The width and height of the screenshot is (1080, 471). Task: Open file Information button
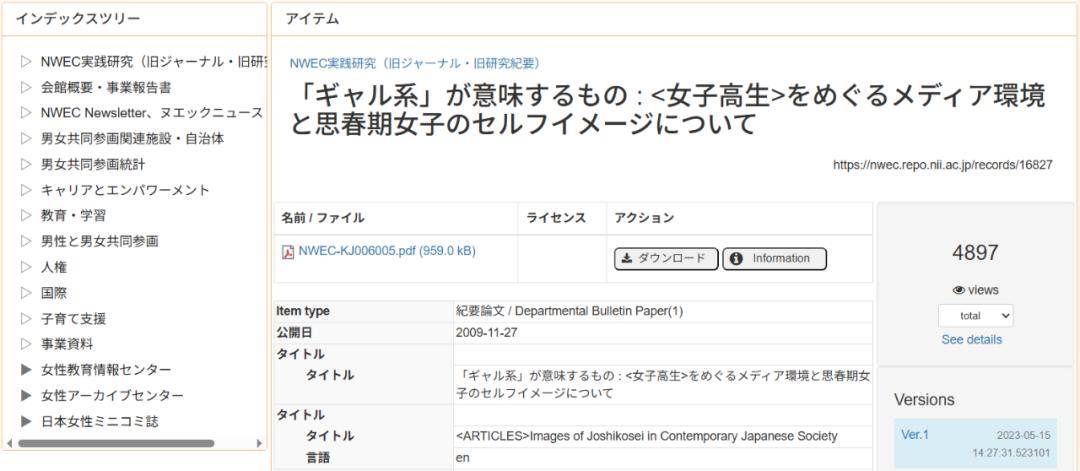click(x=774, y=259)
